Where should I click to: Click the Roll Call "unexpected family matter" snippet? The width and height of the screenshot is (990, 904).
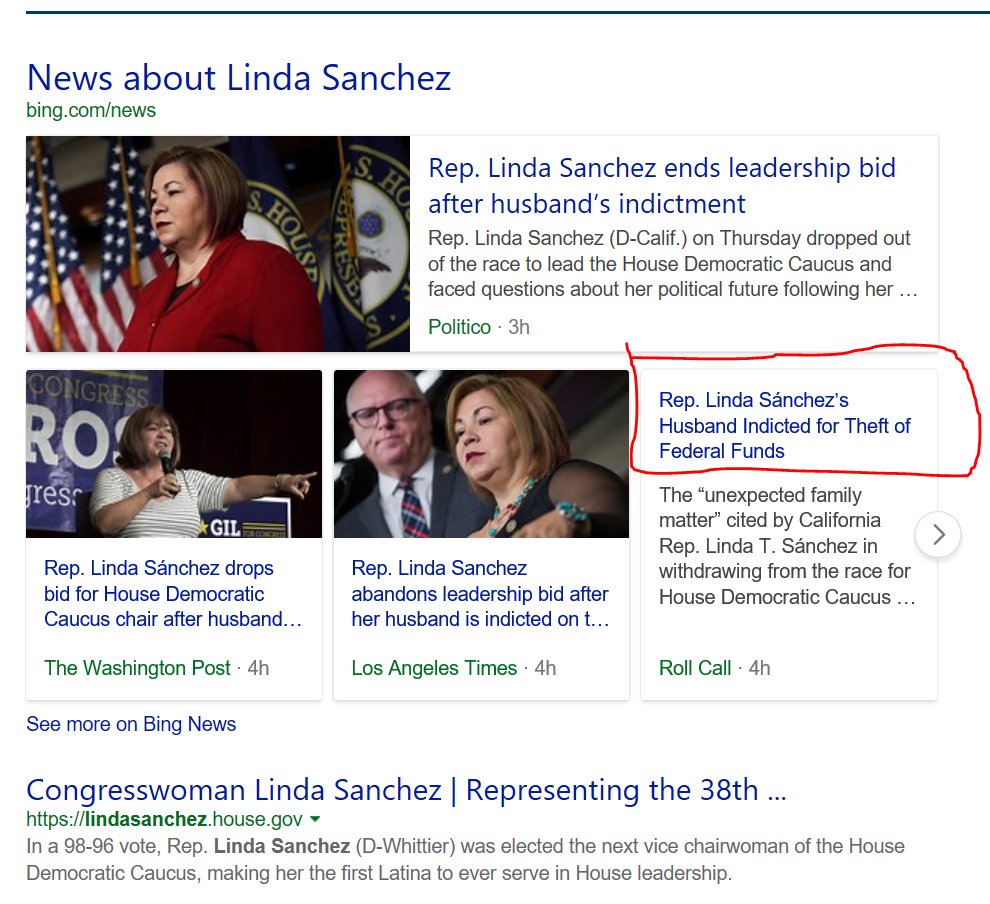coord(786,546)
